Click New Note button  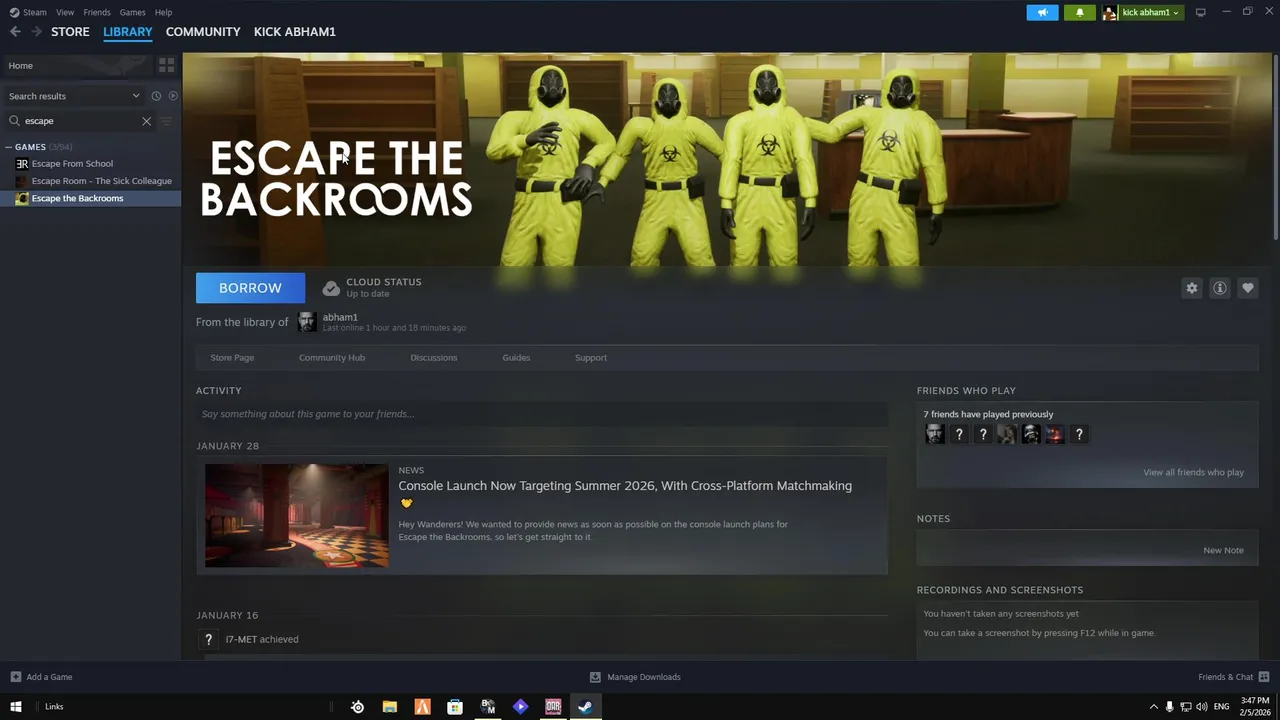pos(1223,550)
